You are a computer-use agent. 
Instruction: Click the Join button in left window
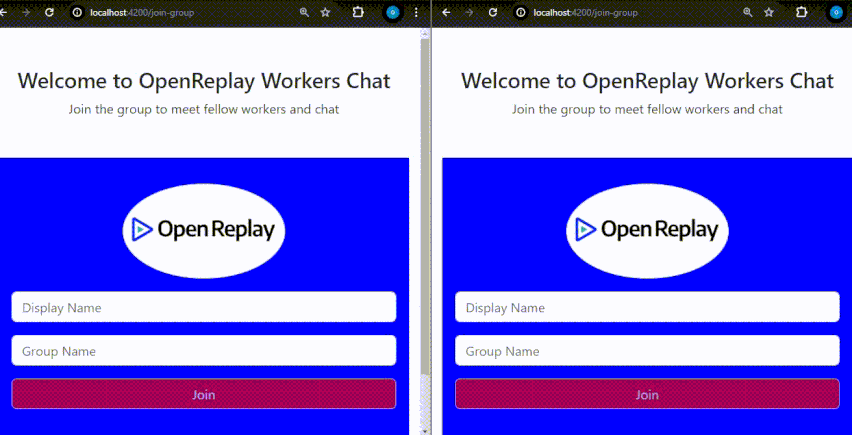pyautogui.click(x=204, y=394)
